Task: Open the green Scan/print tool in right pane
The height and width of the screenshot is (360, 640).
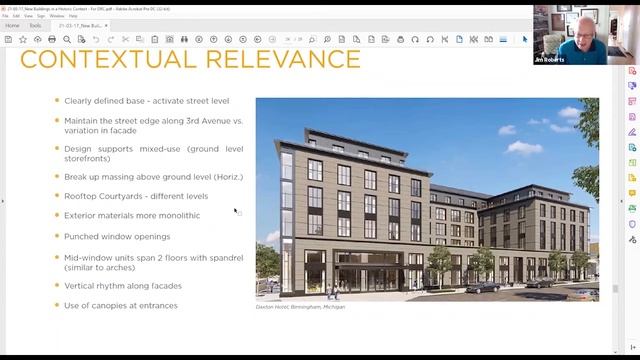Action: pos(632,209)
